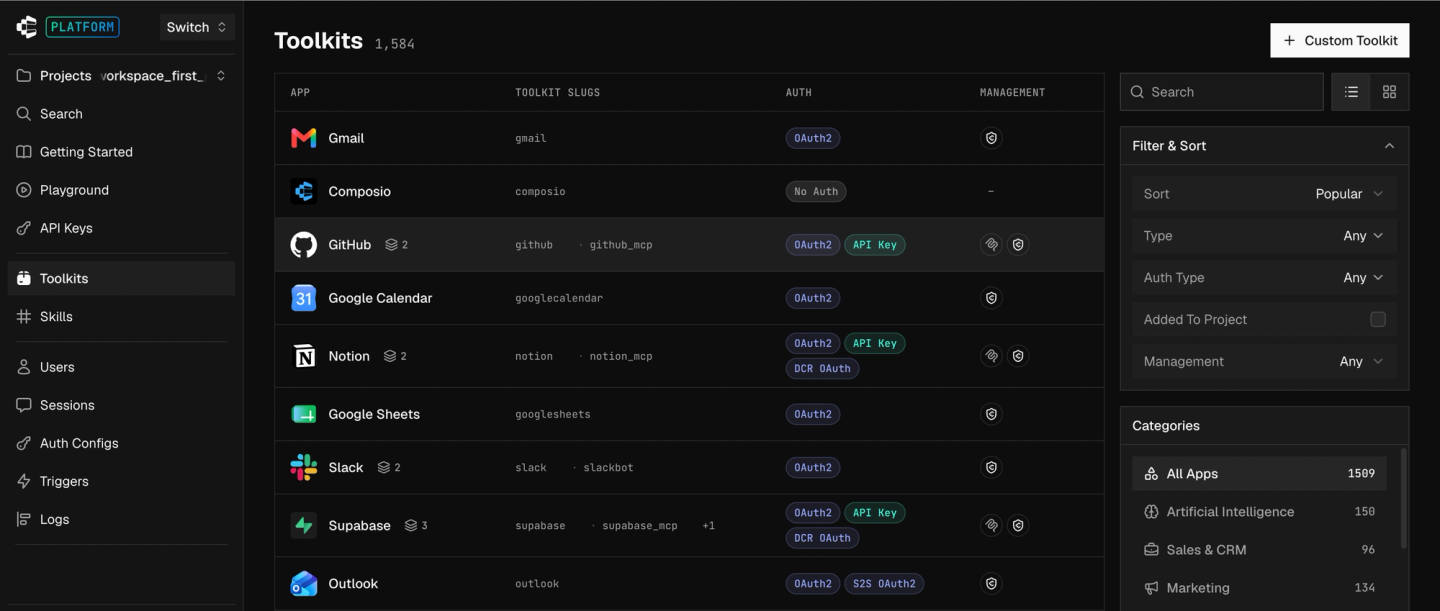
Task: Open the Sessions page
Action: coord(121,405)
